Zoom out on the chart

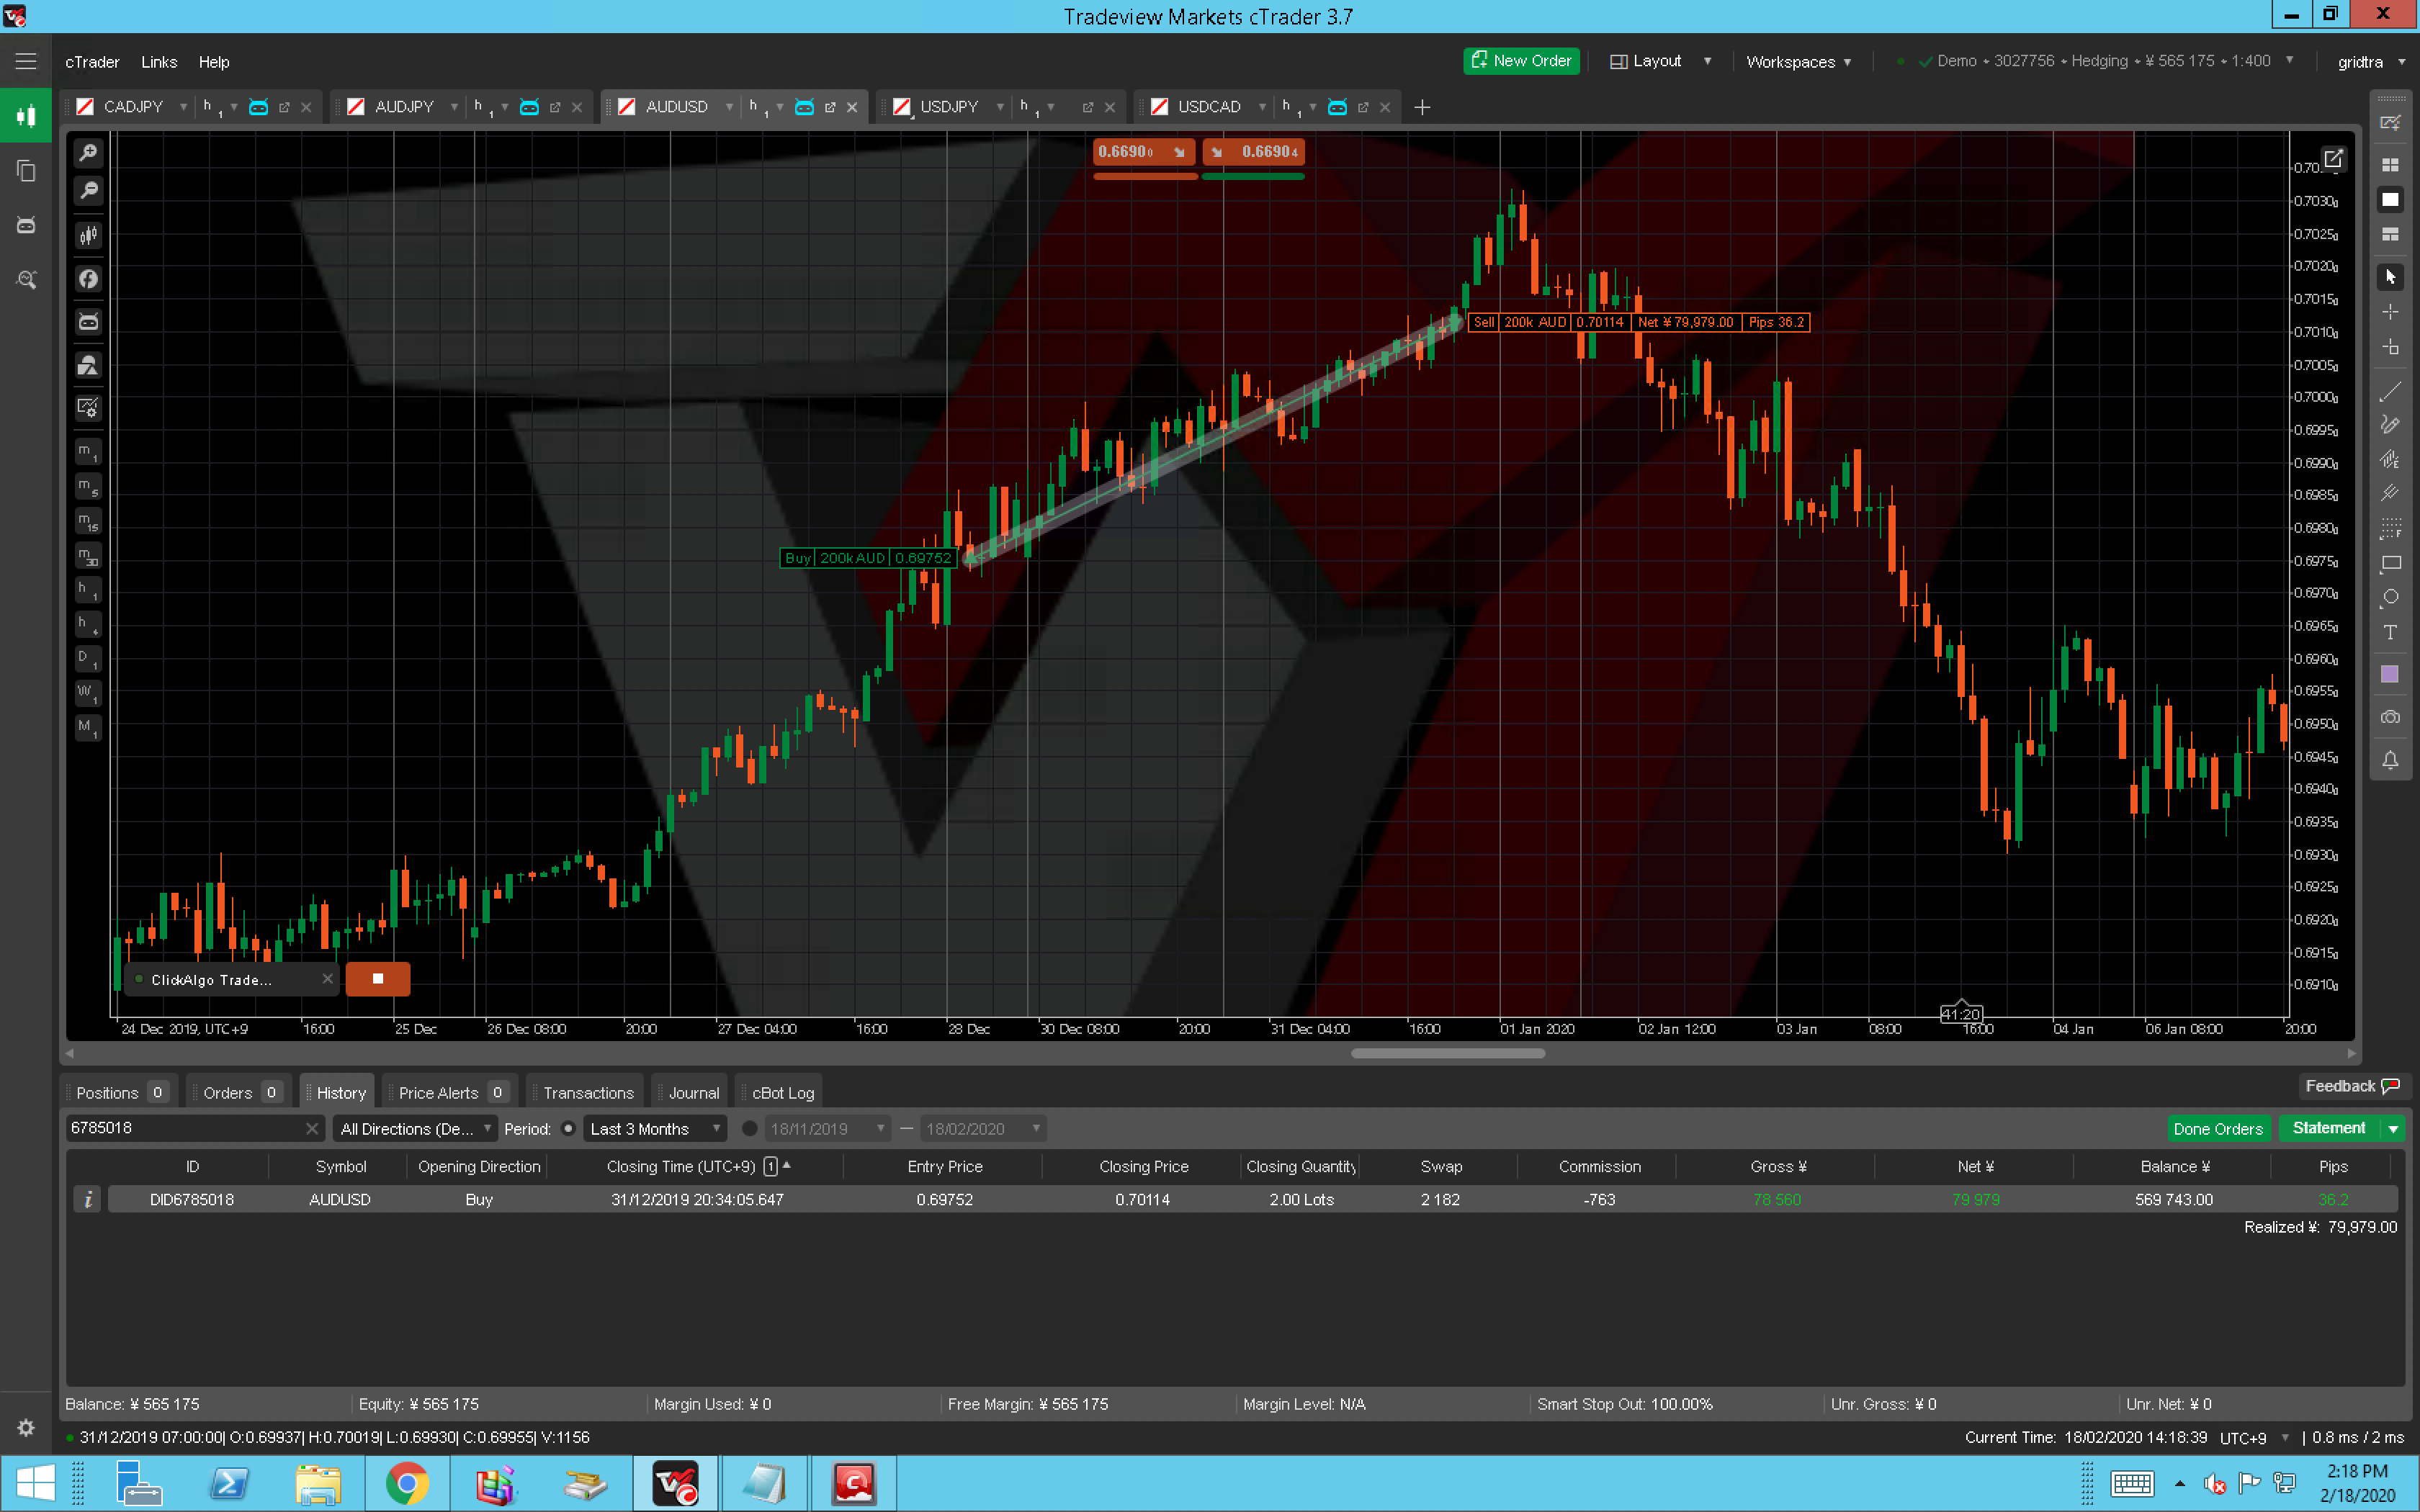pyautogui.click(x=88, y=190)
